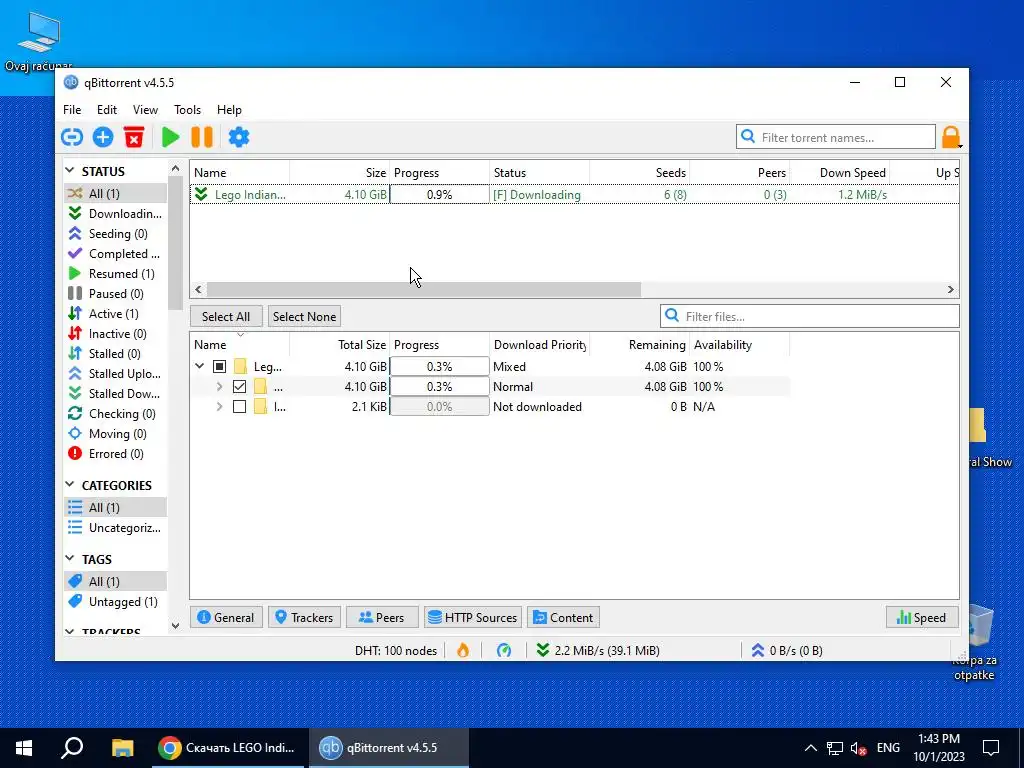Open Options with the gear icon
1024x768 pixels.
pyautogui.click(x=238, y=137)
